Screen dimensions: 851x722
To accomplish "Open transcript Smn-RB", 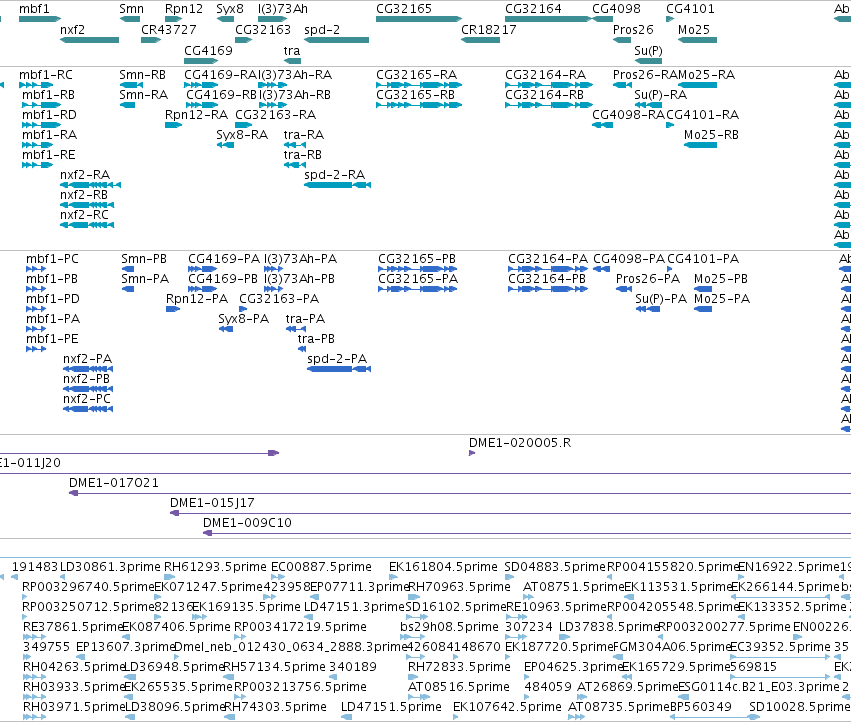I will (x=142, y=74).
